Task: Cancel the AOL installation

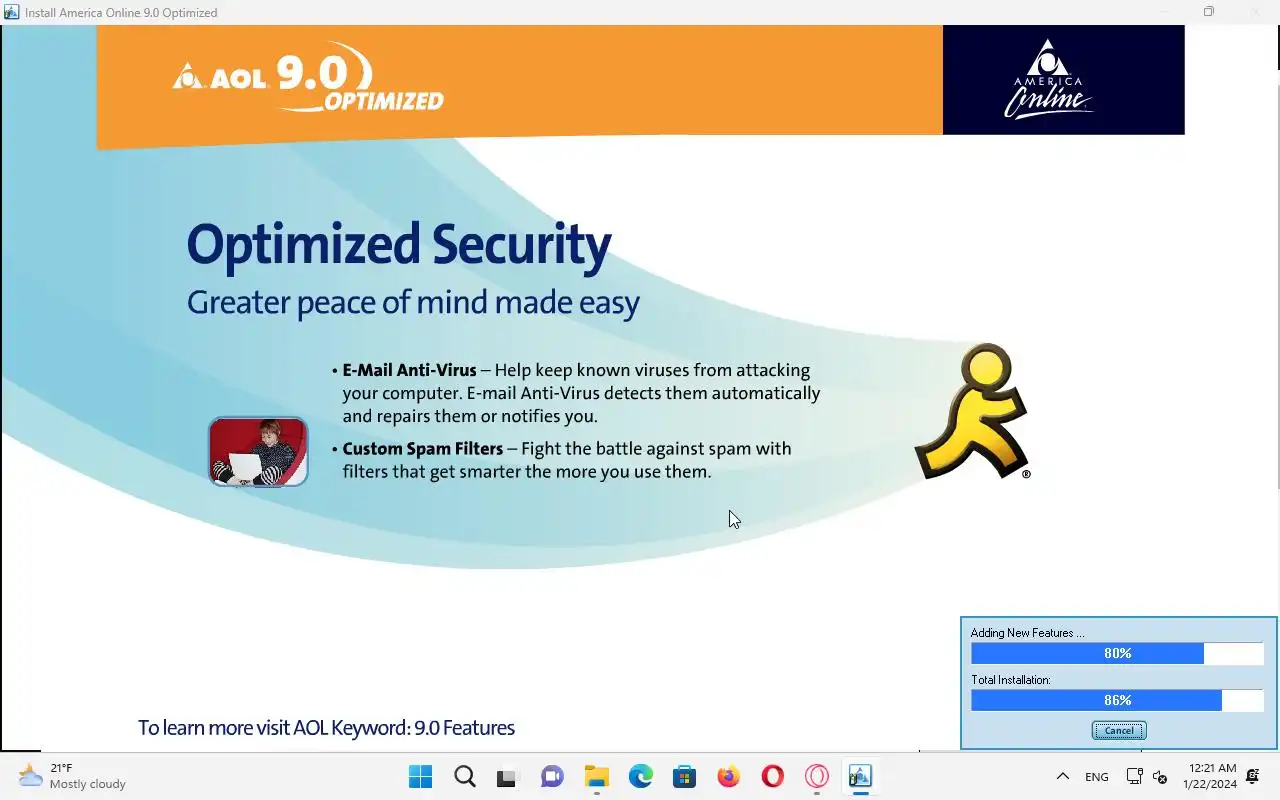Action: point(1118,730)
